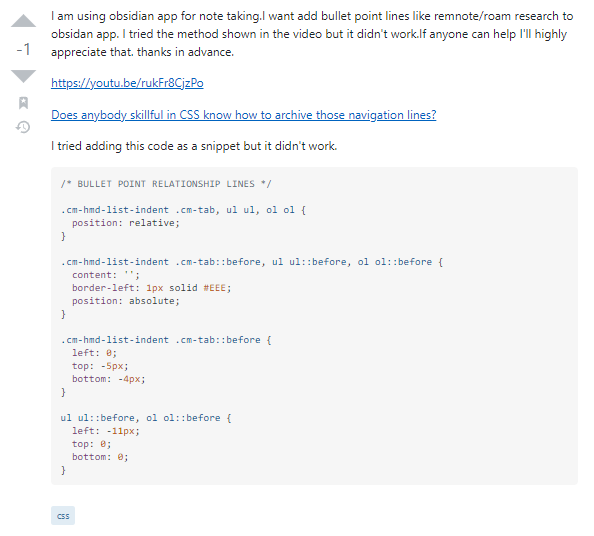Click the #EEE color value in the code
The image size is (594, 536).
tap(214, 288)
